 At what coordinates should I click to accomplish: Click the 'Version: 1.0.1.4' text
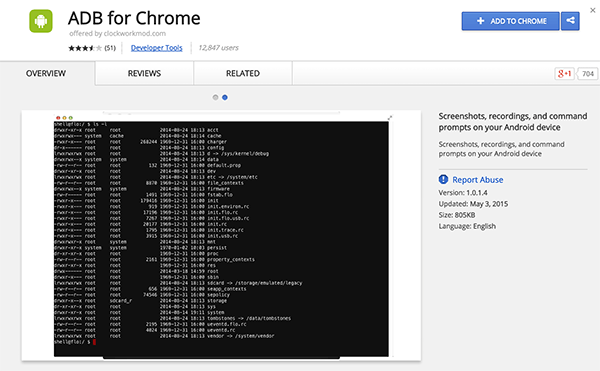(x=463, y=192)
